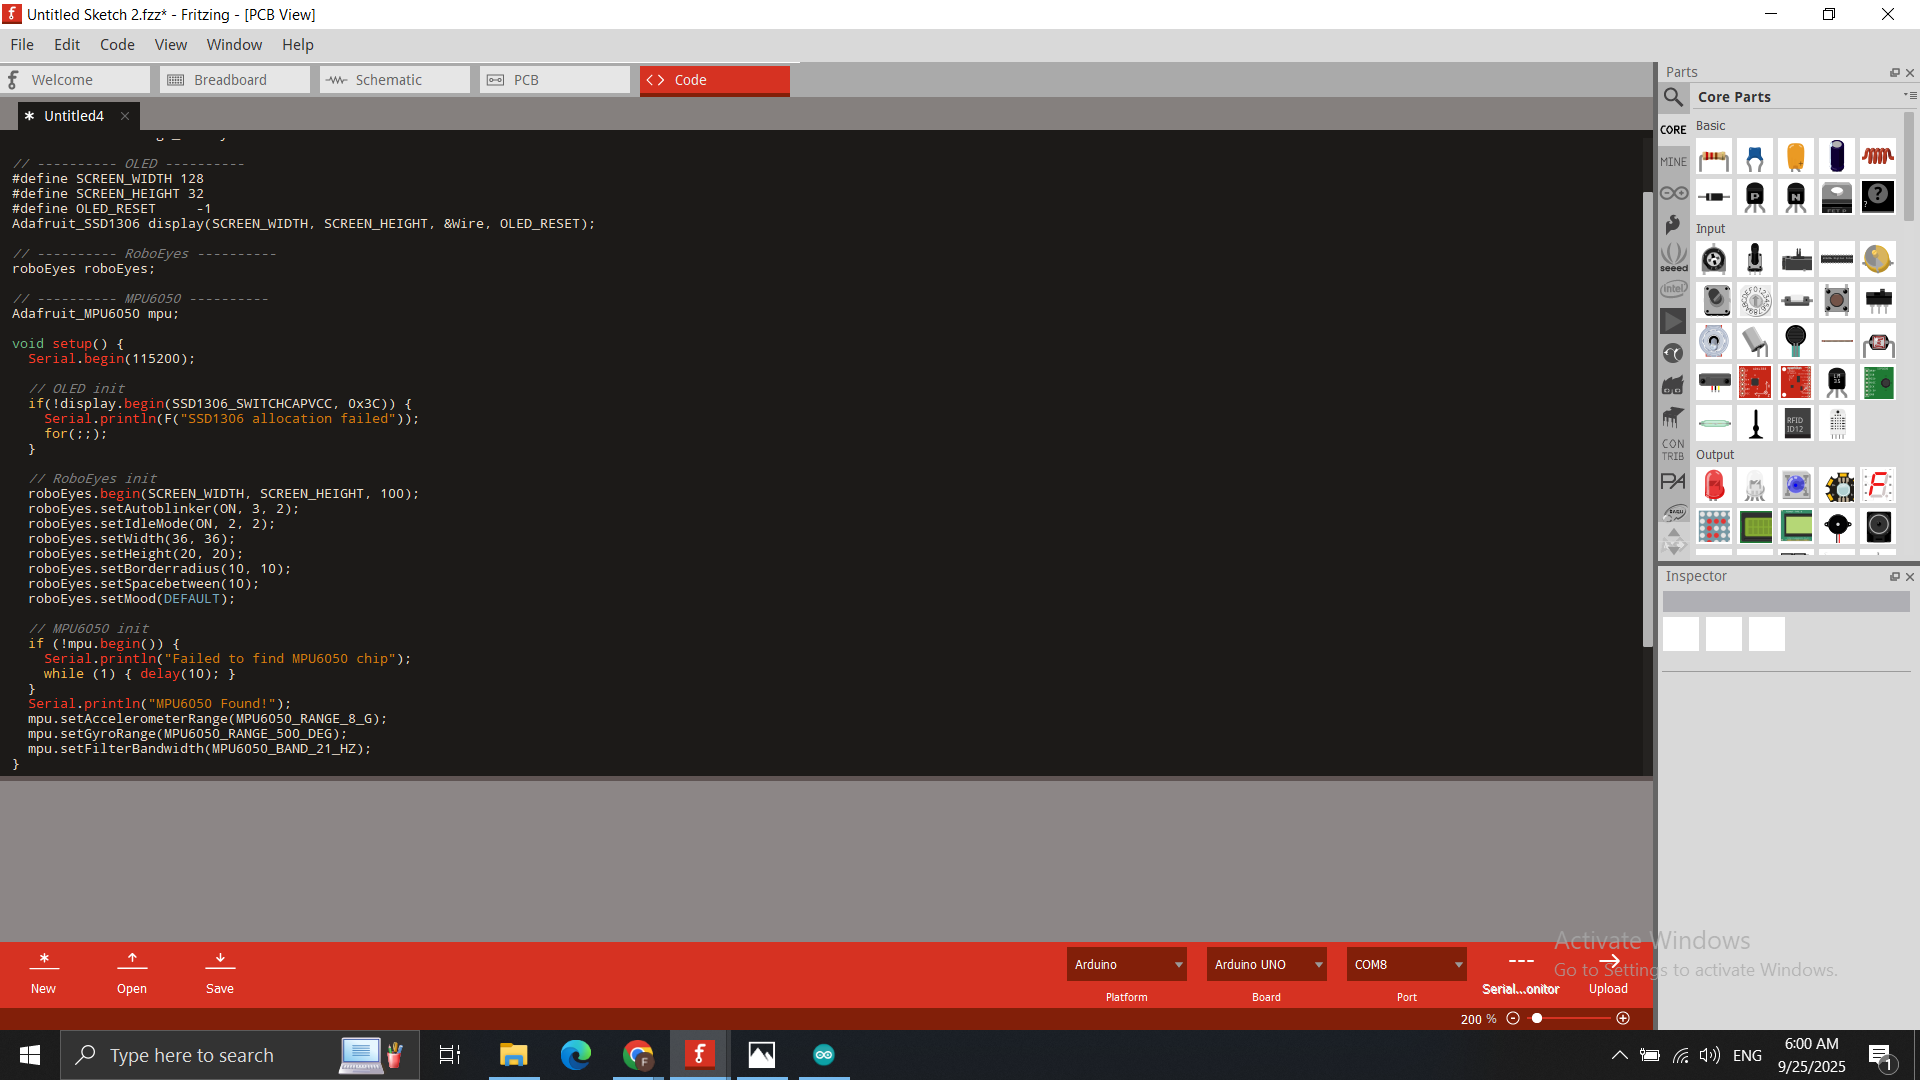
Task: Open the SparkFun flame parts bin
Action: click(1673, 225)
